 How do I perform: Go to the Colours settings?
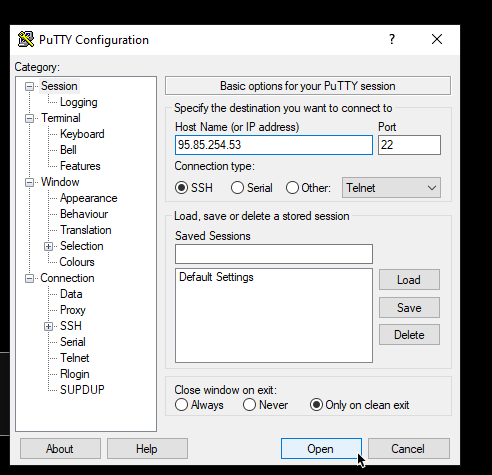click(x=77, y=262)
